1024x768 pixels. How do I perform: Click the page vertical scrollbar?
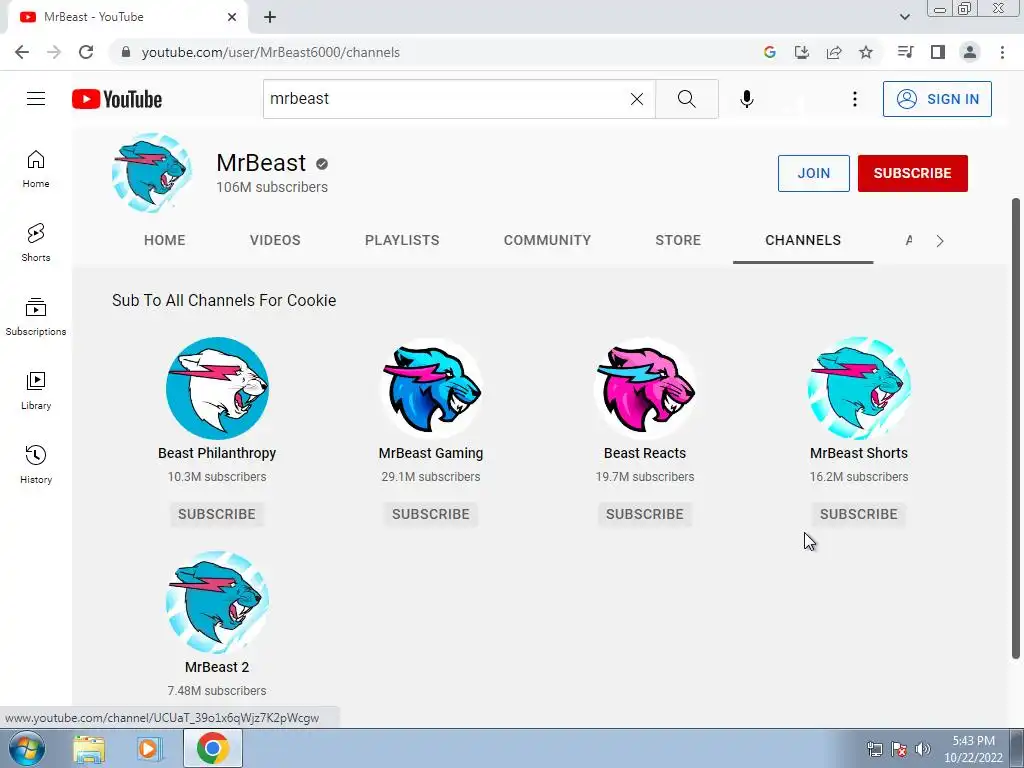[1016, 428]
